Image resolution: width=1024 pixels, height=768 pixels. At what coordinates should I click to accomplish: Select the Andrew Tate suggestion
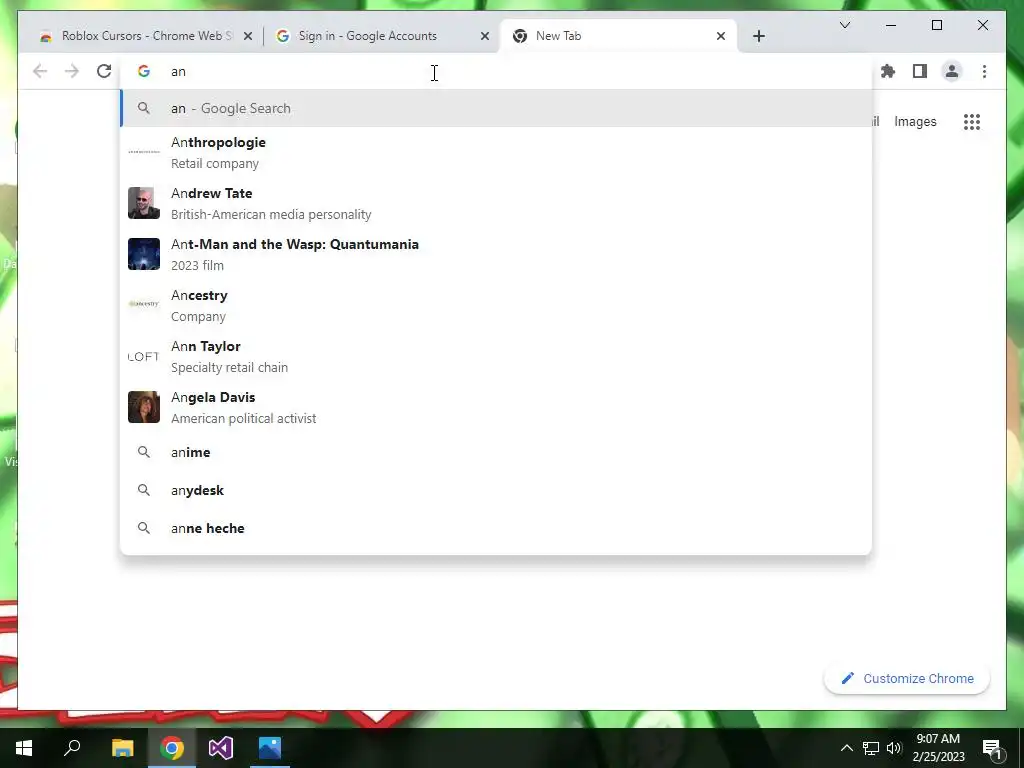(x=496, y=203)
